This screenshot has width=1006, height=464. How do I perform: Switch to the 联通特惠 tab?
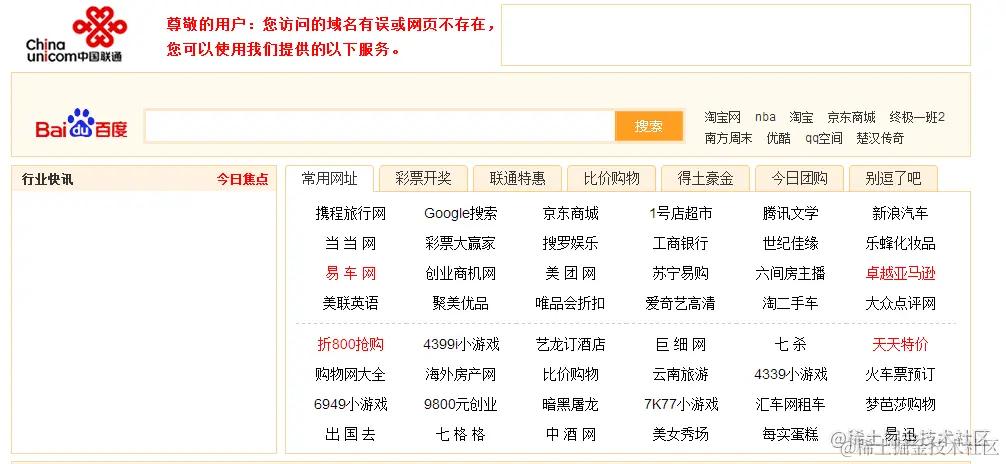coord(517,178)
